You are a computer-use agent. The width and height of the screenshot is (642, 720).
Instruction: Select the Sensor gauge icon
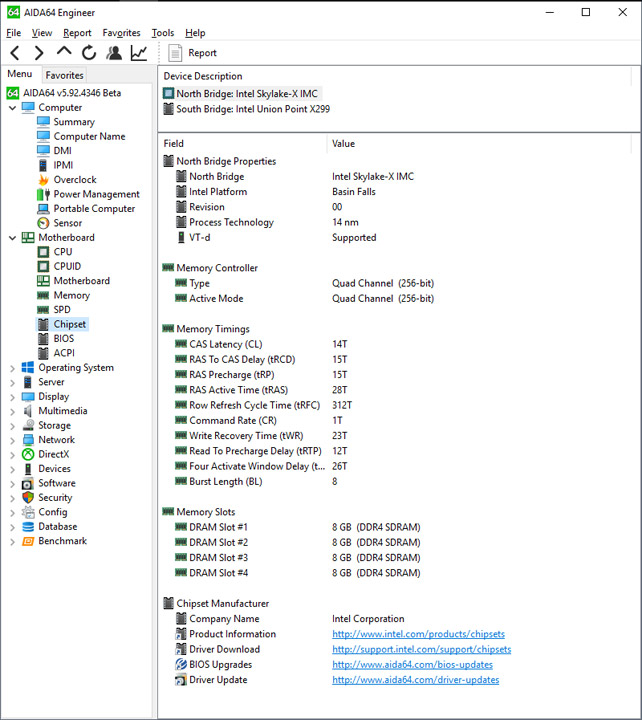pyautogui.click(x=43, y=223)
